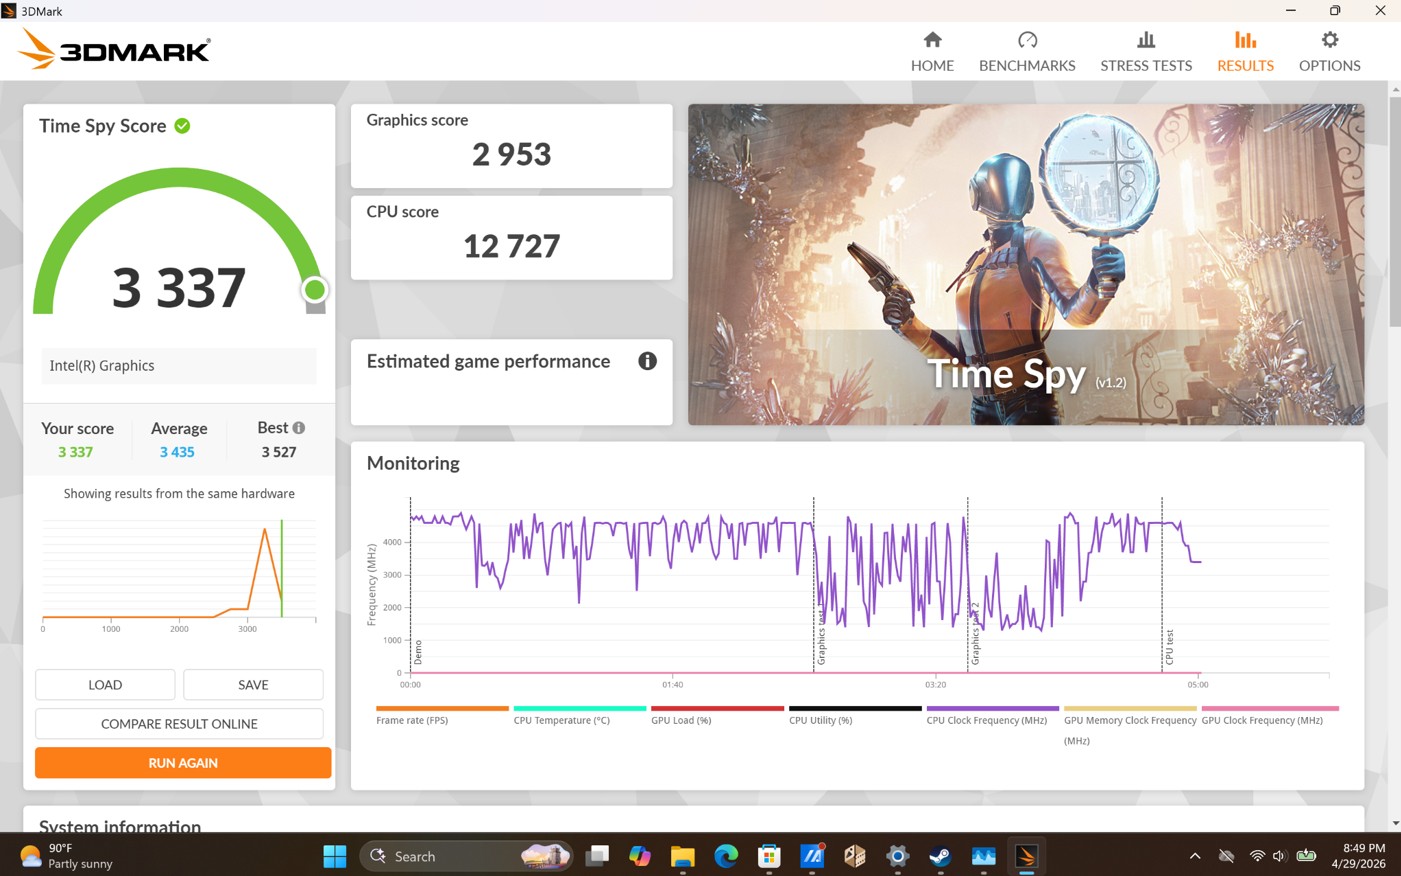The width and height of the screenshot is (1401, 876).
Task: Click the blue slanted-pen app taskbar icon
Action: 812,856
